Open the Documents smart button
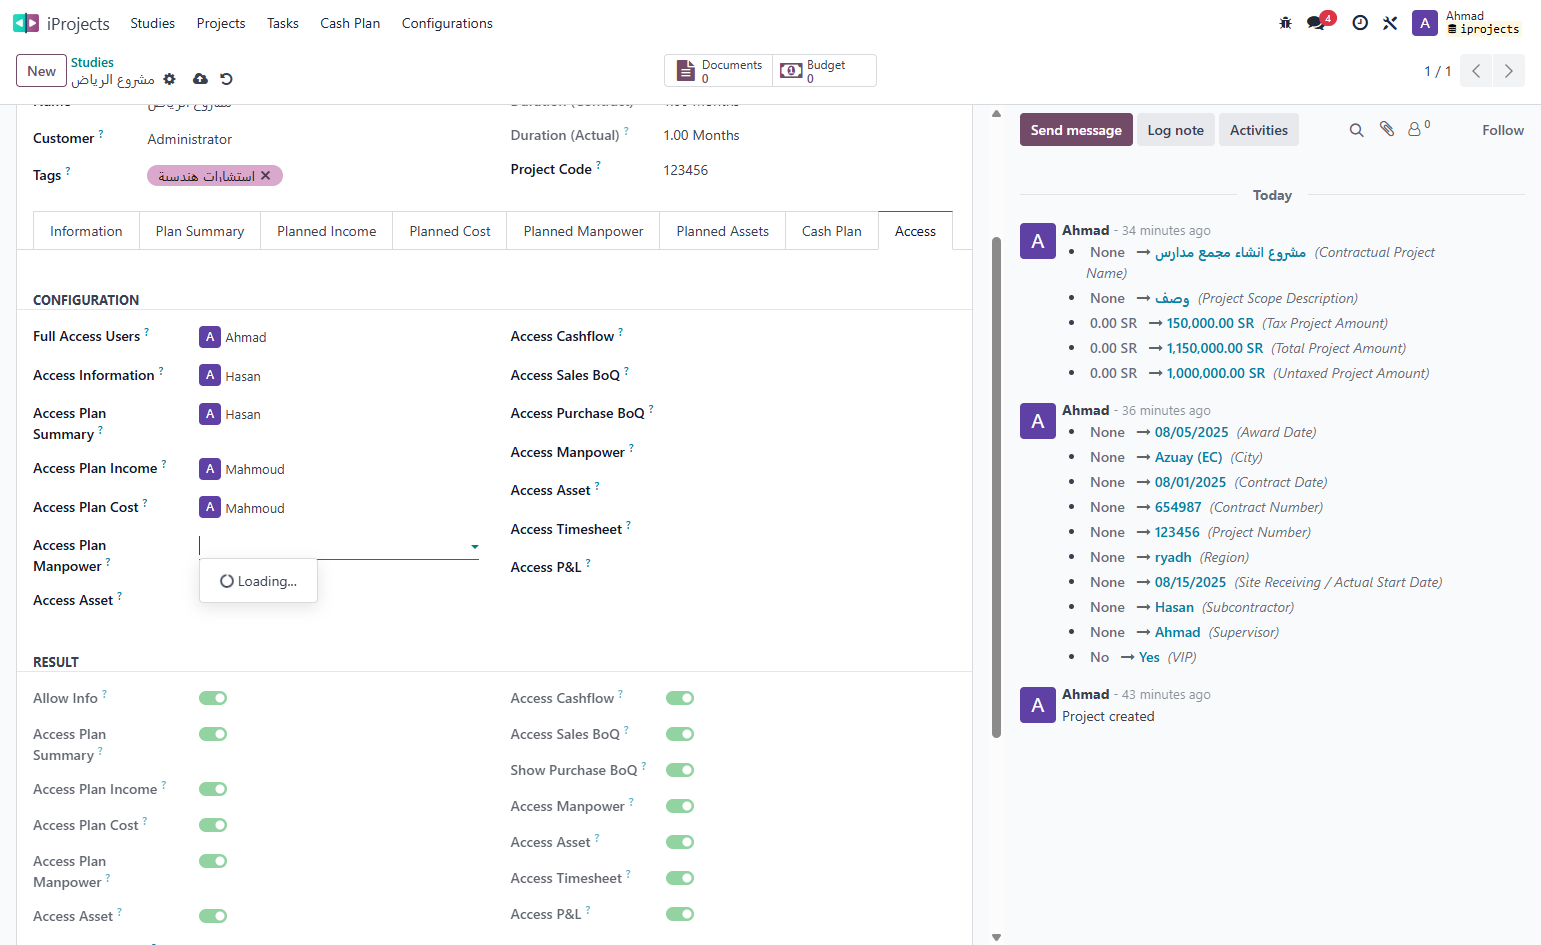Viewport: 1541px width, 945px height. (719, 71)
